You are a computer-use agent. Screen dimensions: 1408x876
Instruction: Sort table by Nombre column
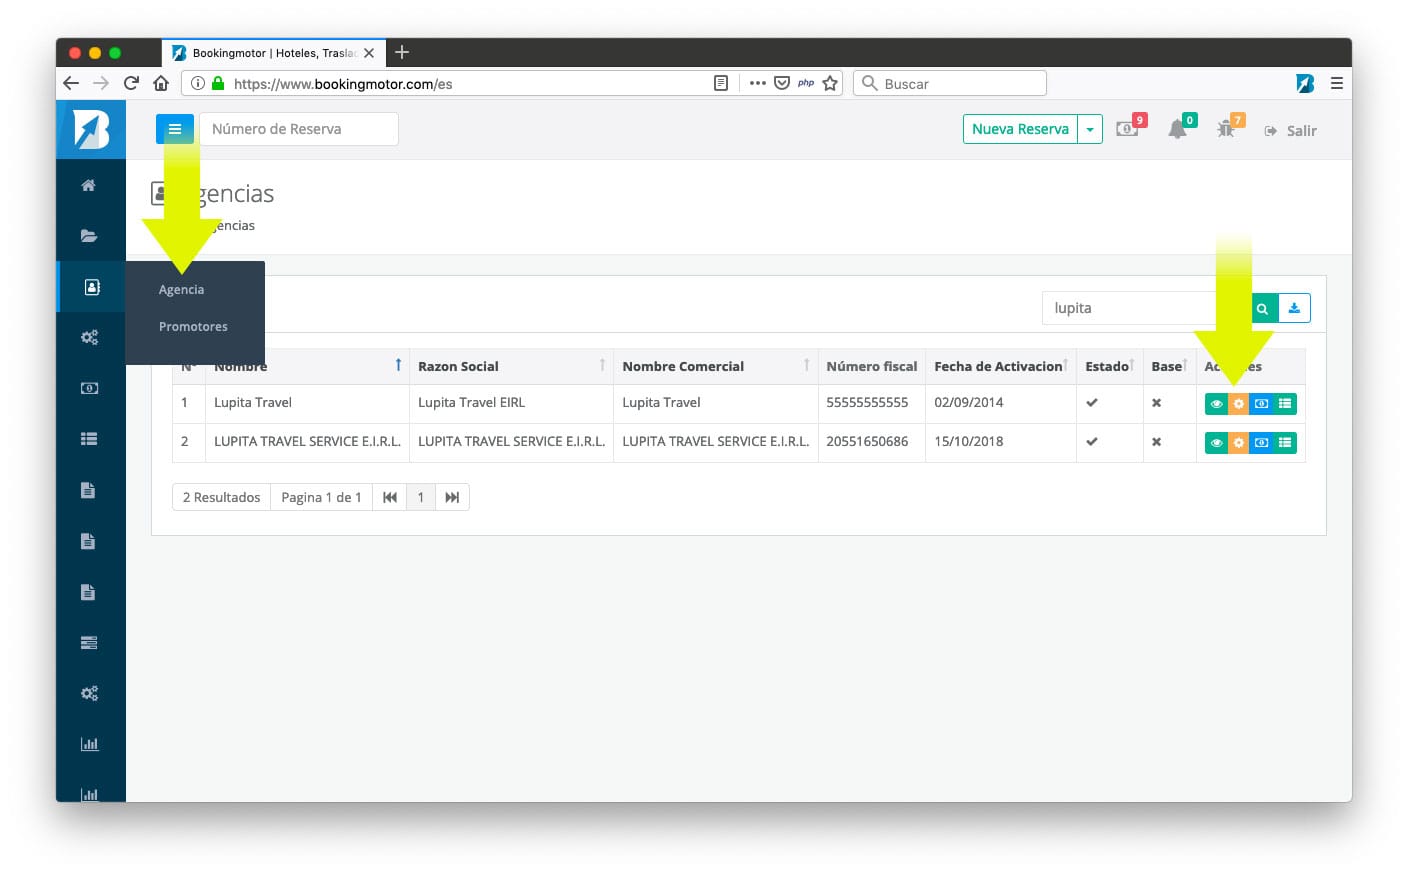click(305, 366)
